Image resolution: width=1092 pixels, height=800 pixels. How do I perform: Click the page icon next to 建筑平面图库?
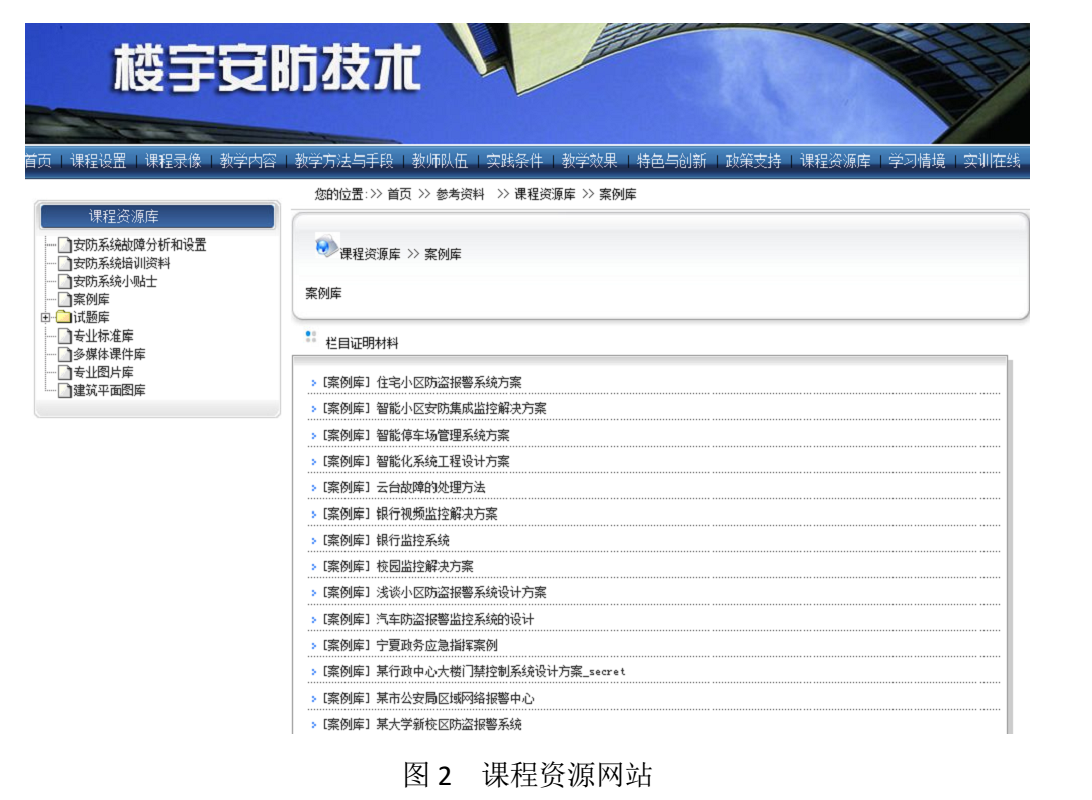tap(64, 390)
